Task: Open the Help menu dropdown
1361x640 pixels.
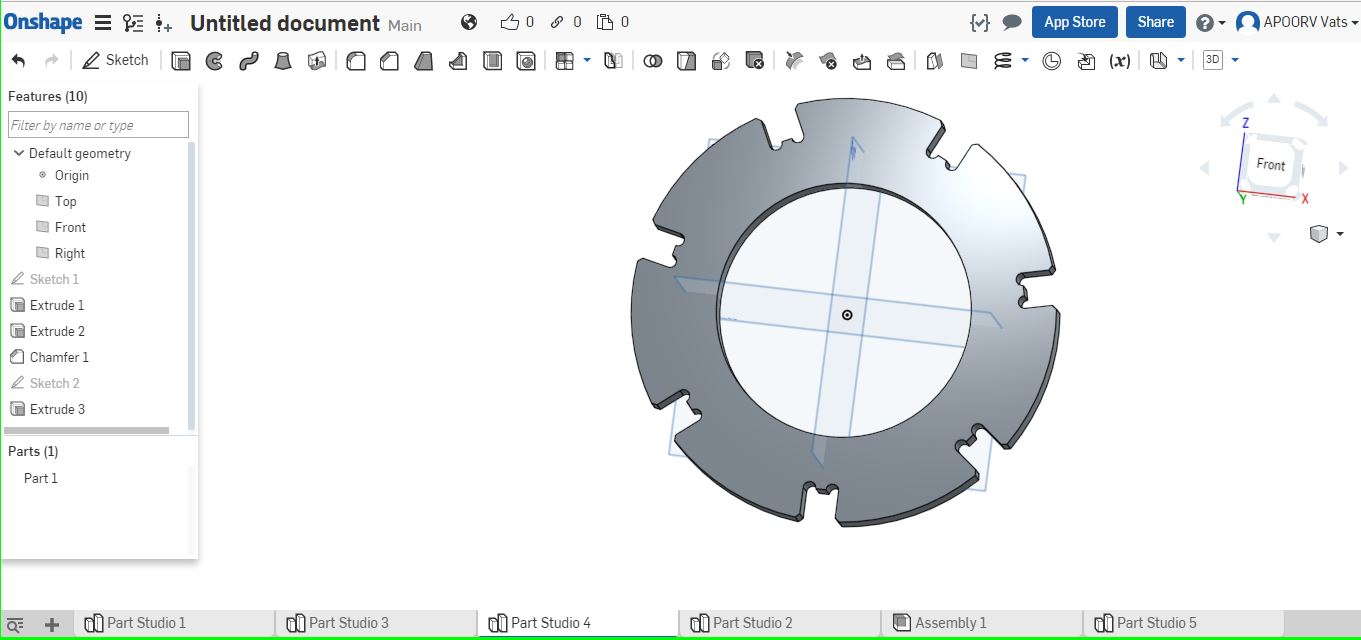Action: (1210, 23)
